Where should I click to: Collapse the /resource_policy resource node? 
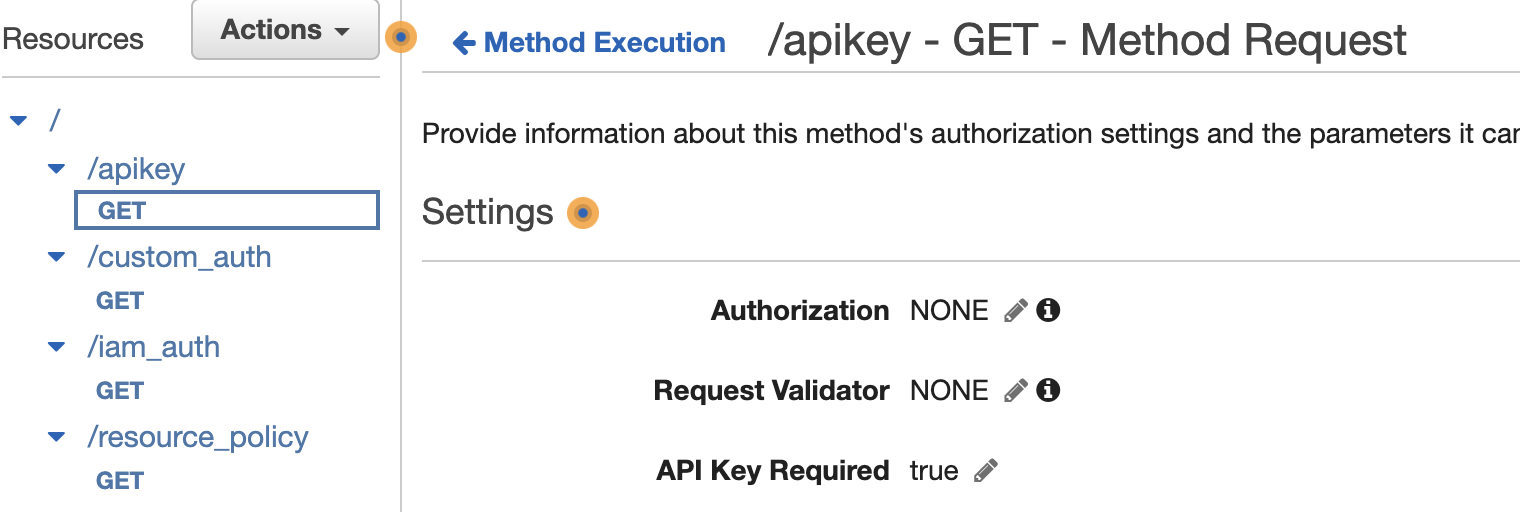(57, 438)
